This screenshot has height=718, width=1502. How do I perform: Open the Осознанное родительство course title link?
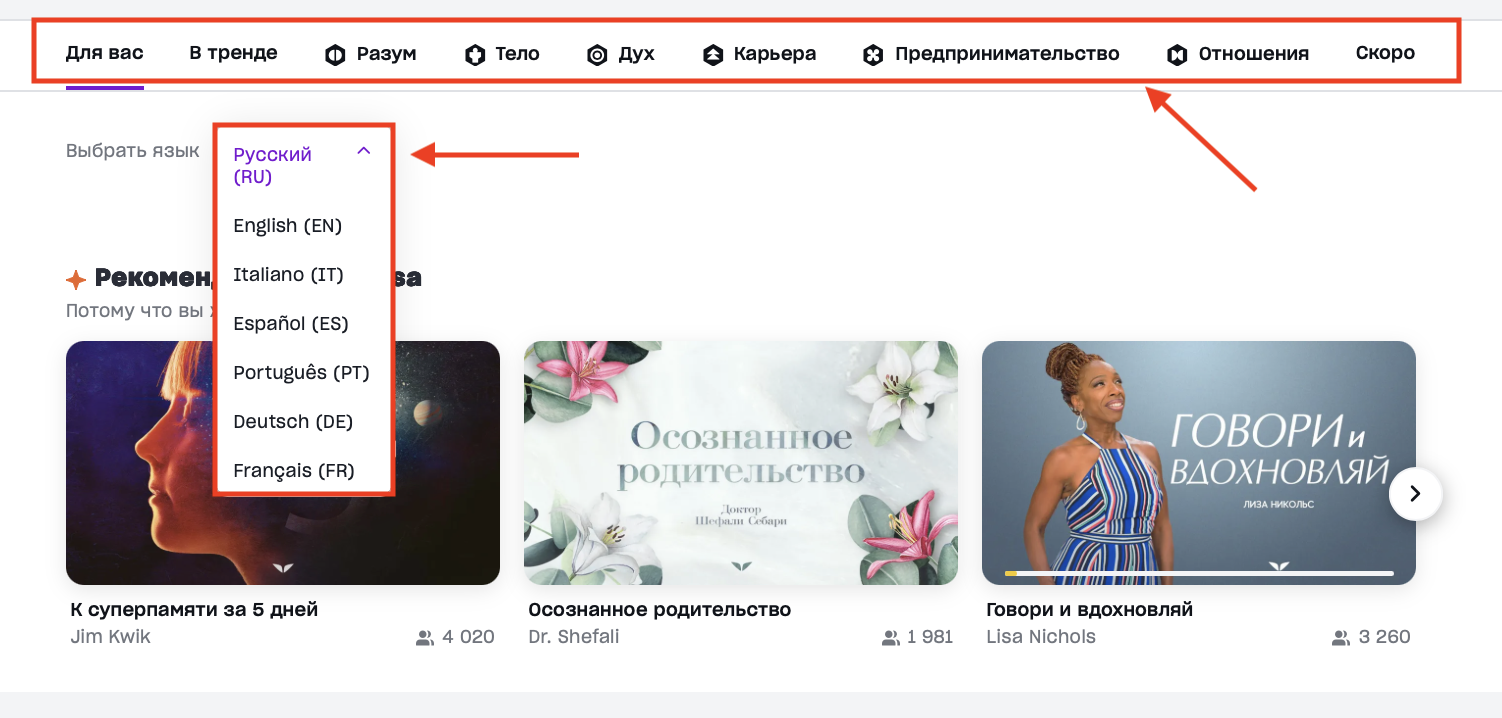click(x=659, y=610)
